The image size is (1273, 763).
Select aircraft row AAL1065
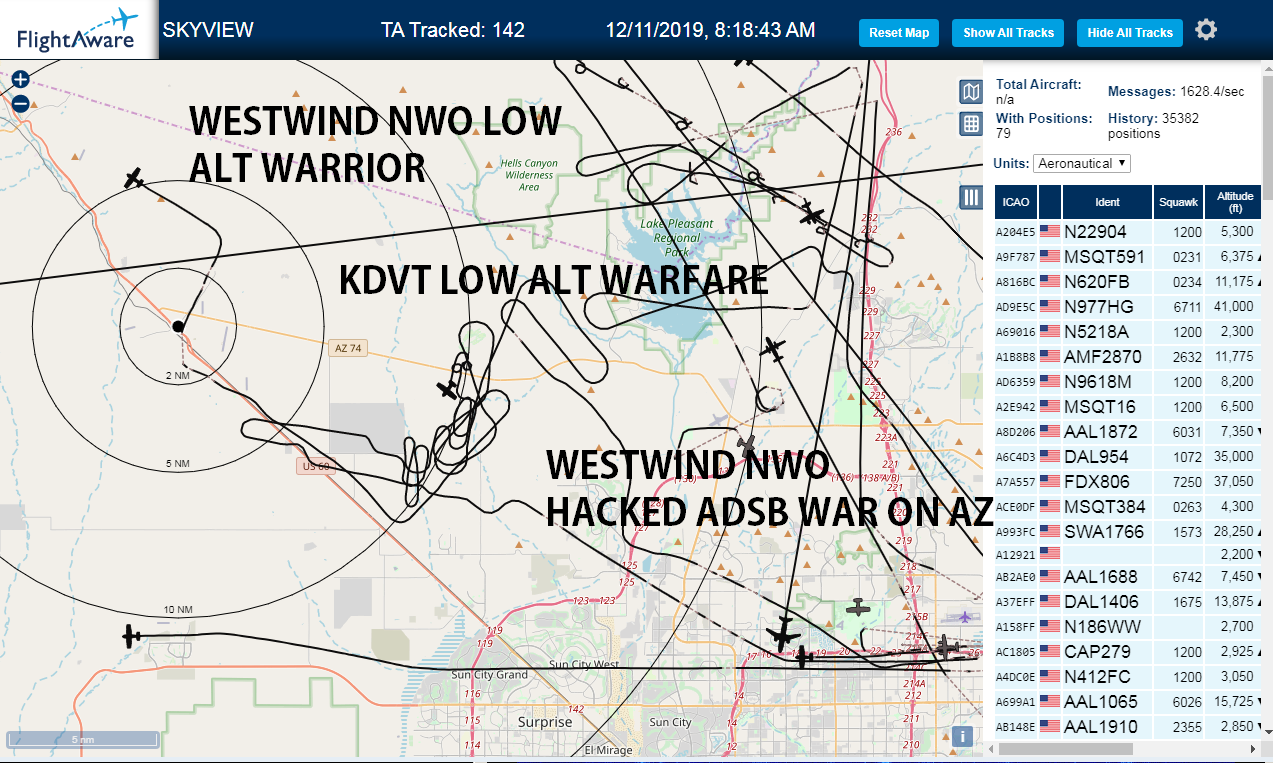[1129, 702]
